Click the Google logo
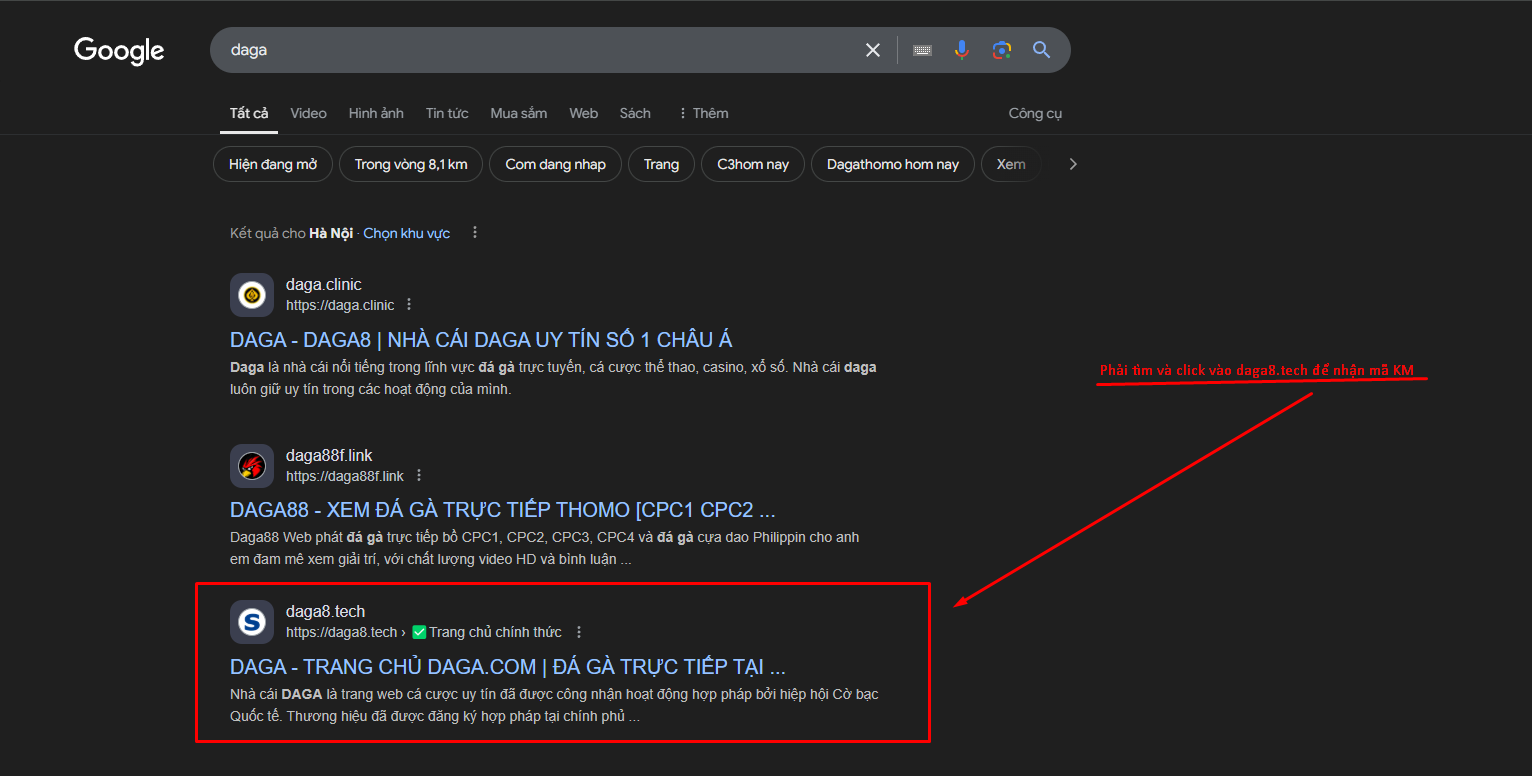Screen dimensions: 1532x776 [x=119, y=51]
